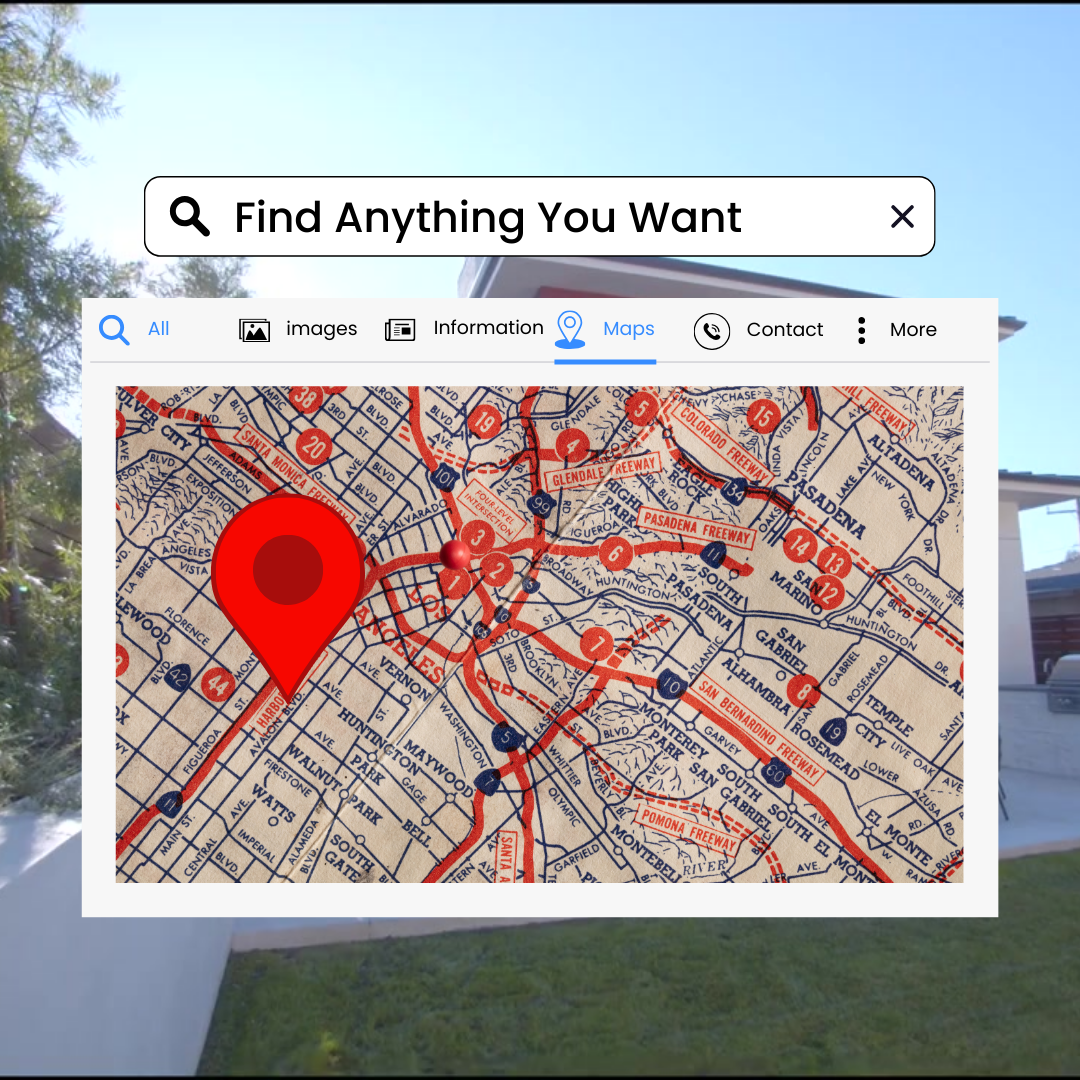Click the magnifier icon in search bar
The height and width of the screenshot is (1080, 1080).
click(x=190, y=216)
